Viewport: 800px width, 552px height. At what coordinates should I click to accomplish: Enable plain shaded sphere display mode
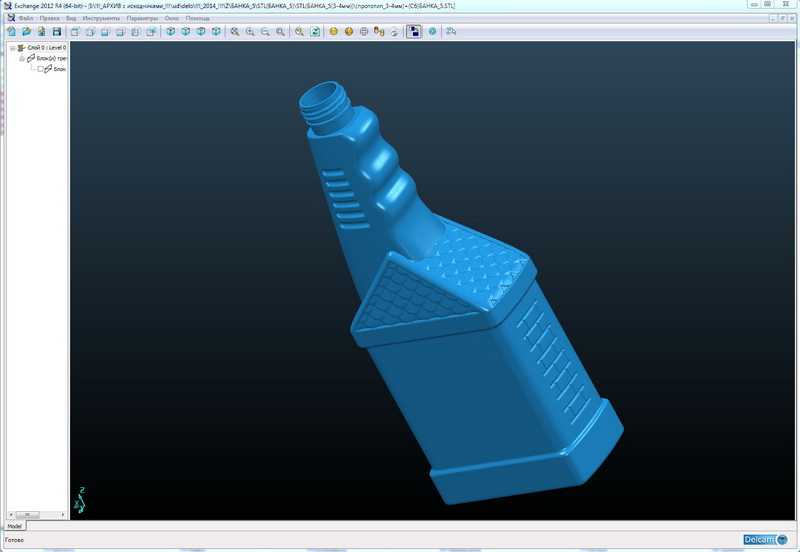click(334, 32)
